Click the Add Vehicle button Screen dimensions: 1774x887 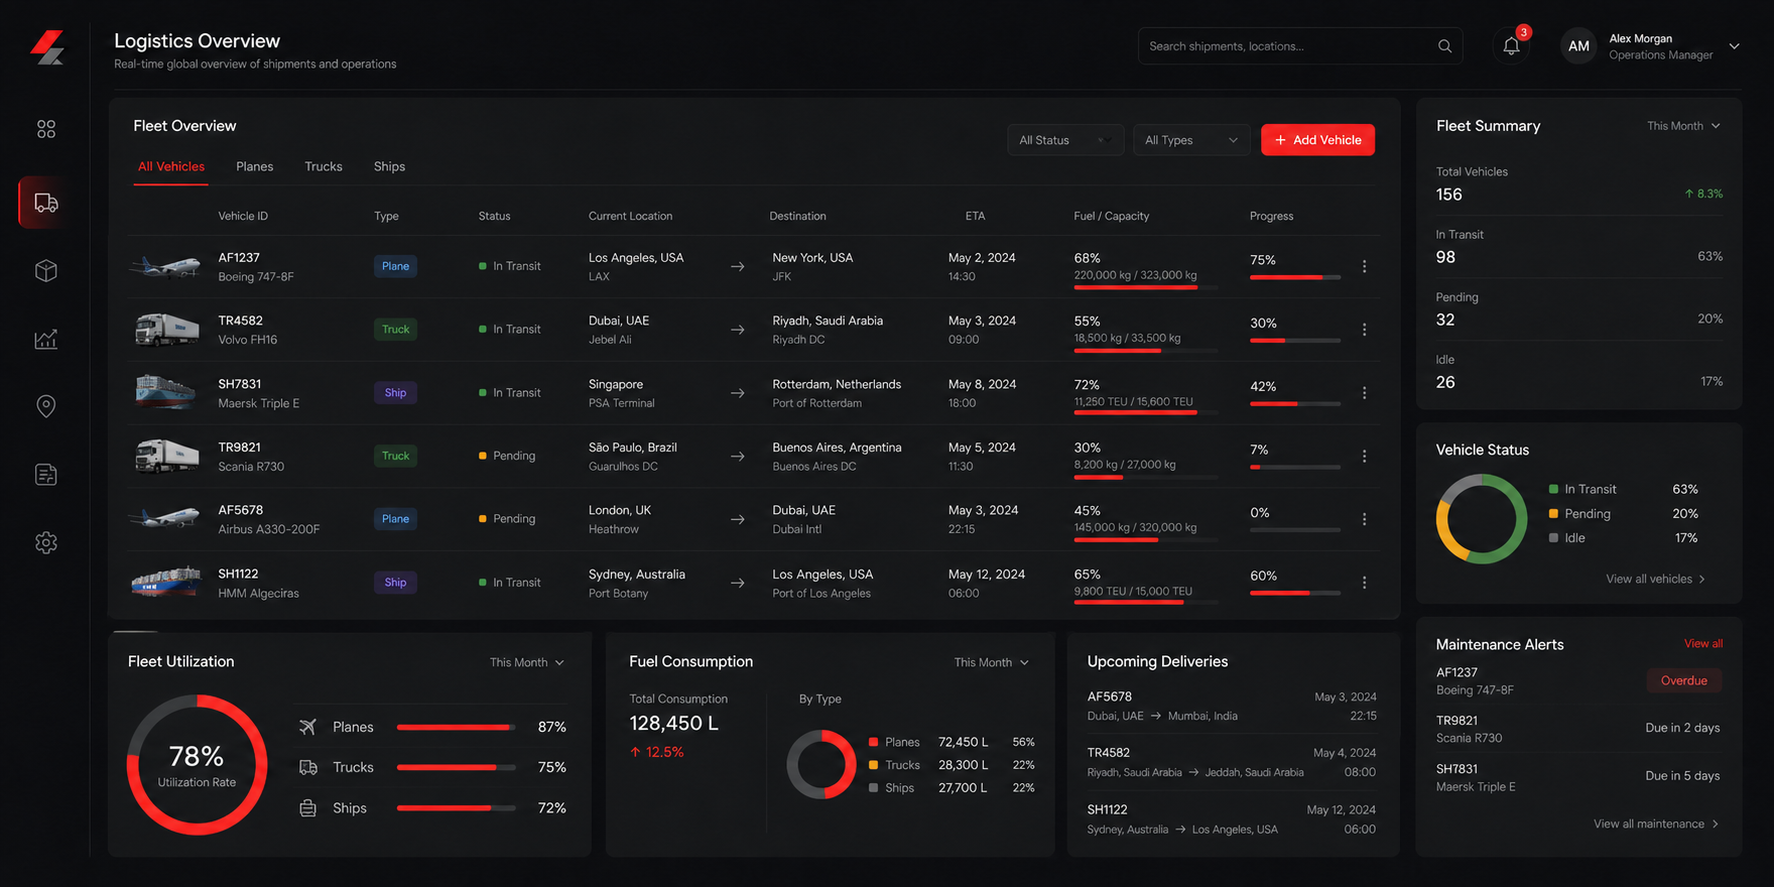(x=1317, y=140)
